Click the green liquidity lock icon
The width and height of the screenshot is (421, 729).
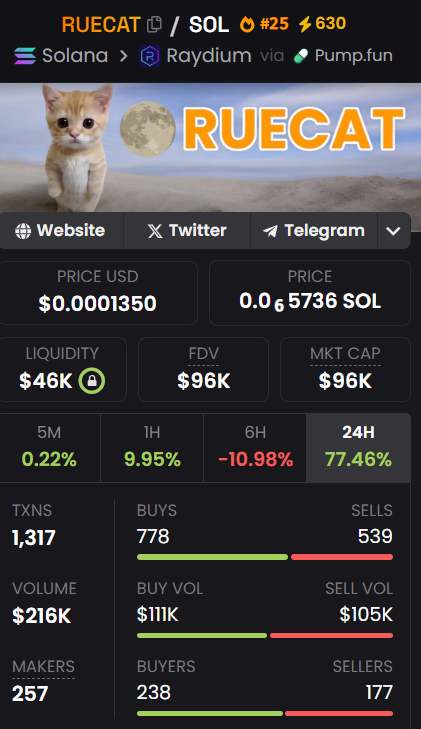92,381
